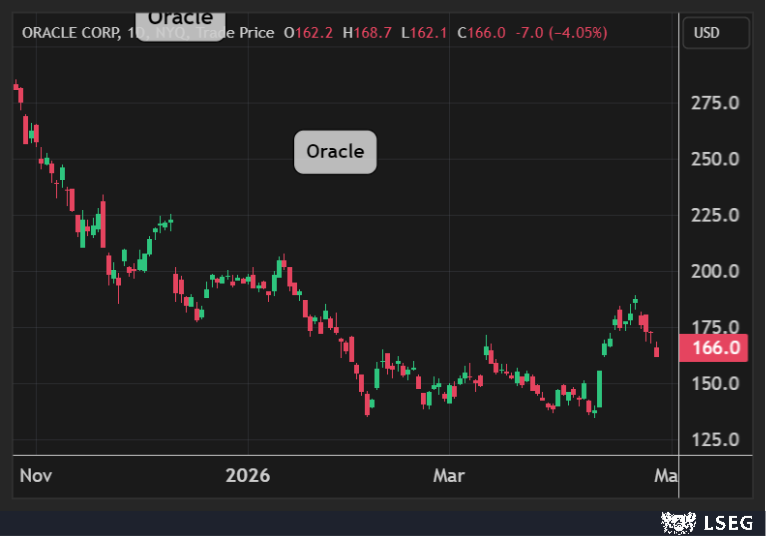
Task: Click the 275.0 price axis label
Action: [714, 103]
